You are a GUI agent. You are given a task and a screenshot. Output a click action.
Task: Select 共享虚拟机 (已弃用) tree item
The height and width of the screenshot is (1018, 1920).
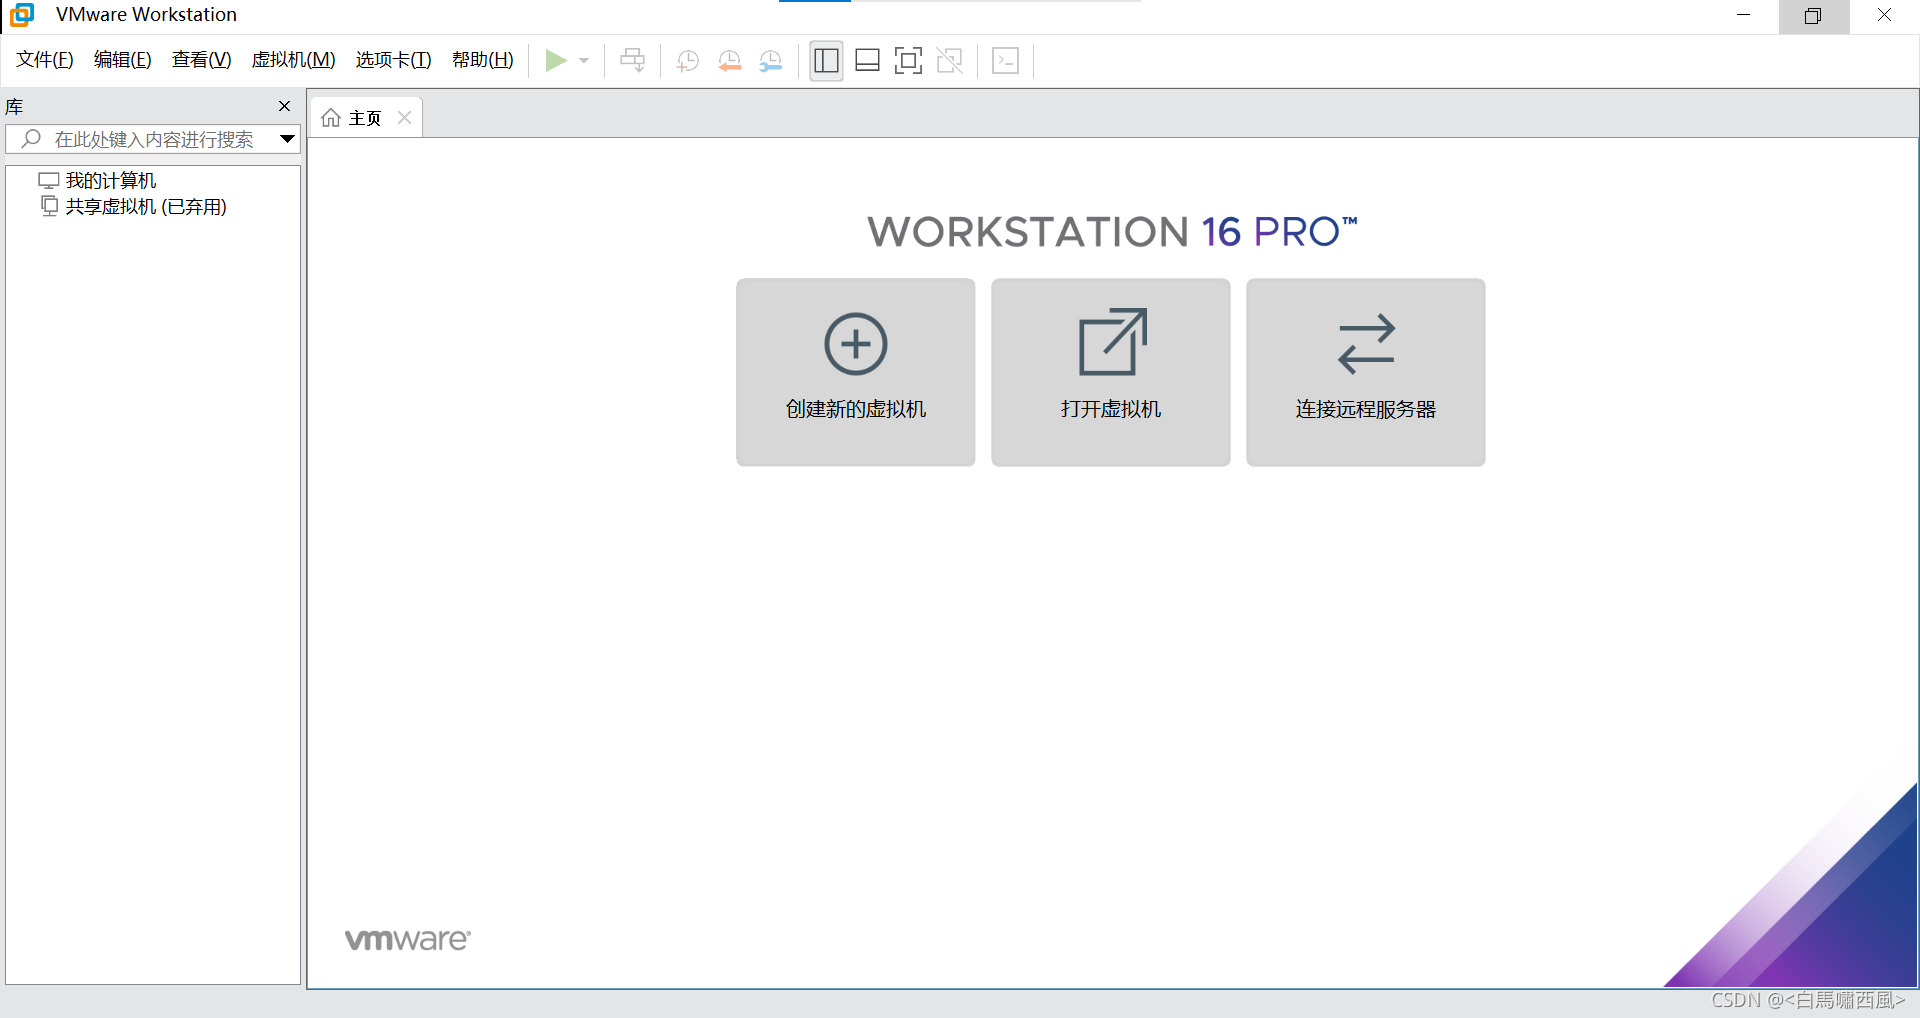(146, 207)
